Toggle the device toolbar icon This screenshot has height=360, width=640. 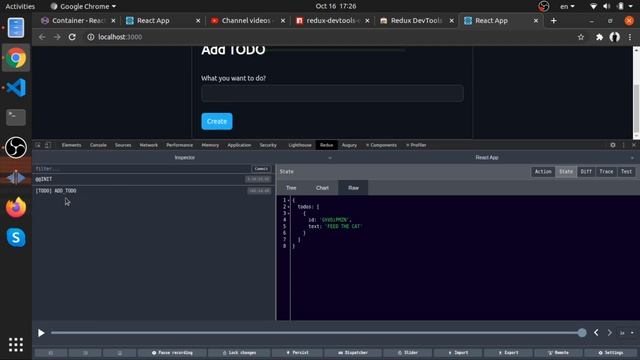click(x=48, y=145)
